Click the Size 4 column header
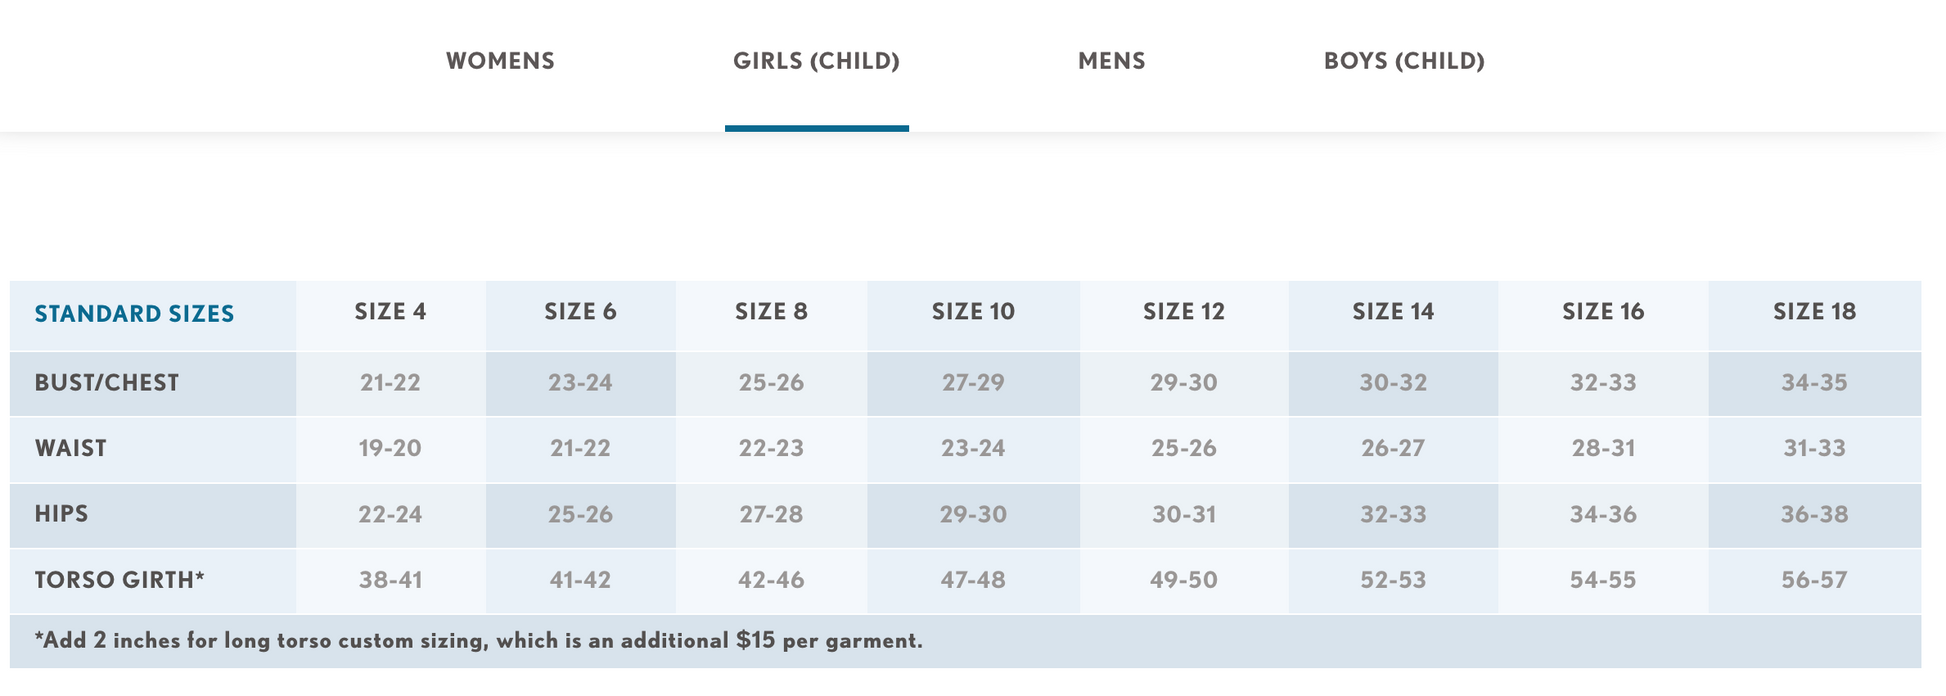 click(x=390, y=312)
